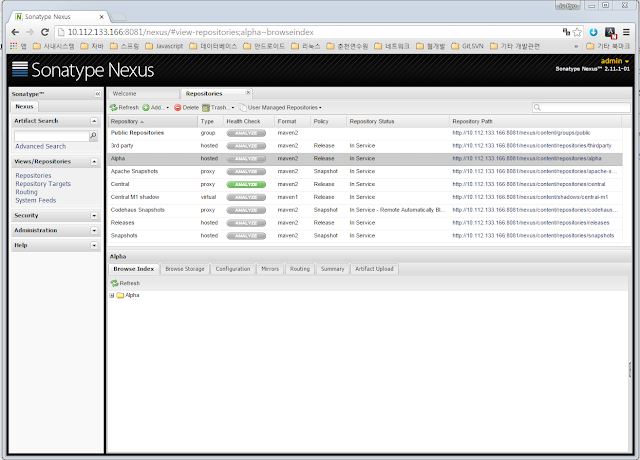Select the Central M1 shadow row
Screen dimensions: 640x460
[365, 197]
